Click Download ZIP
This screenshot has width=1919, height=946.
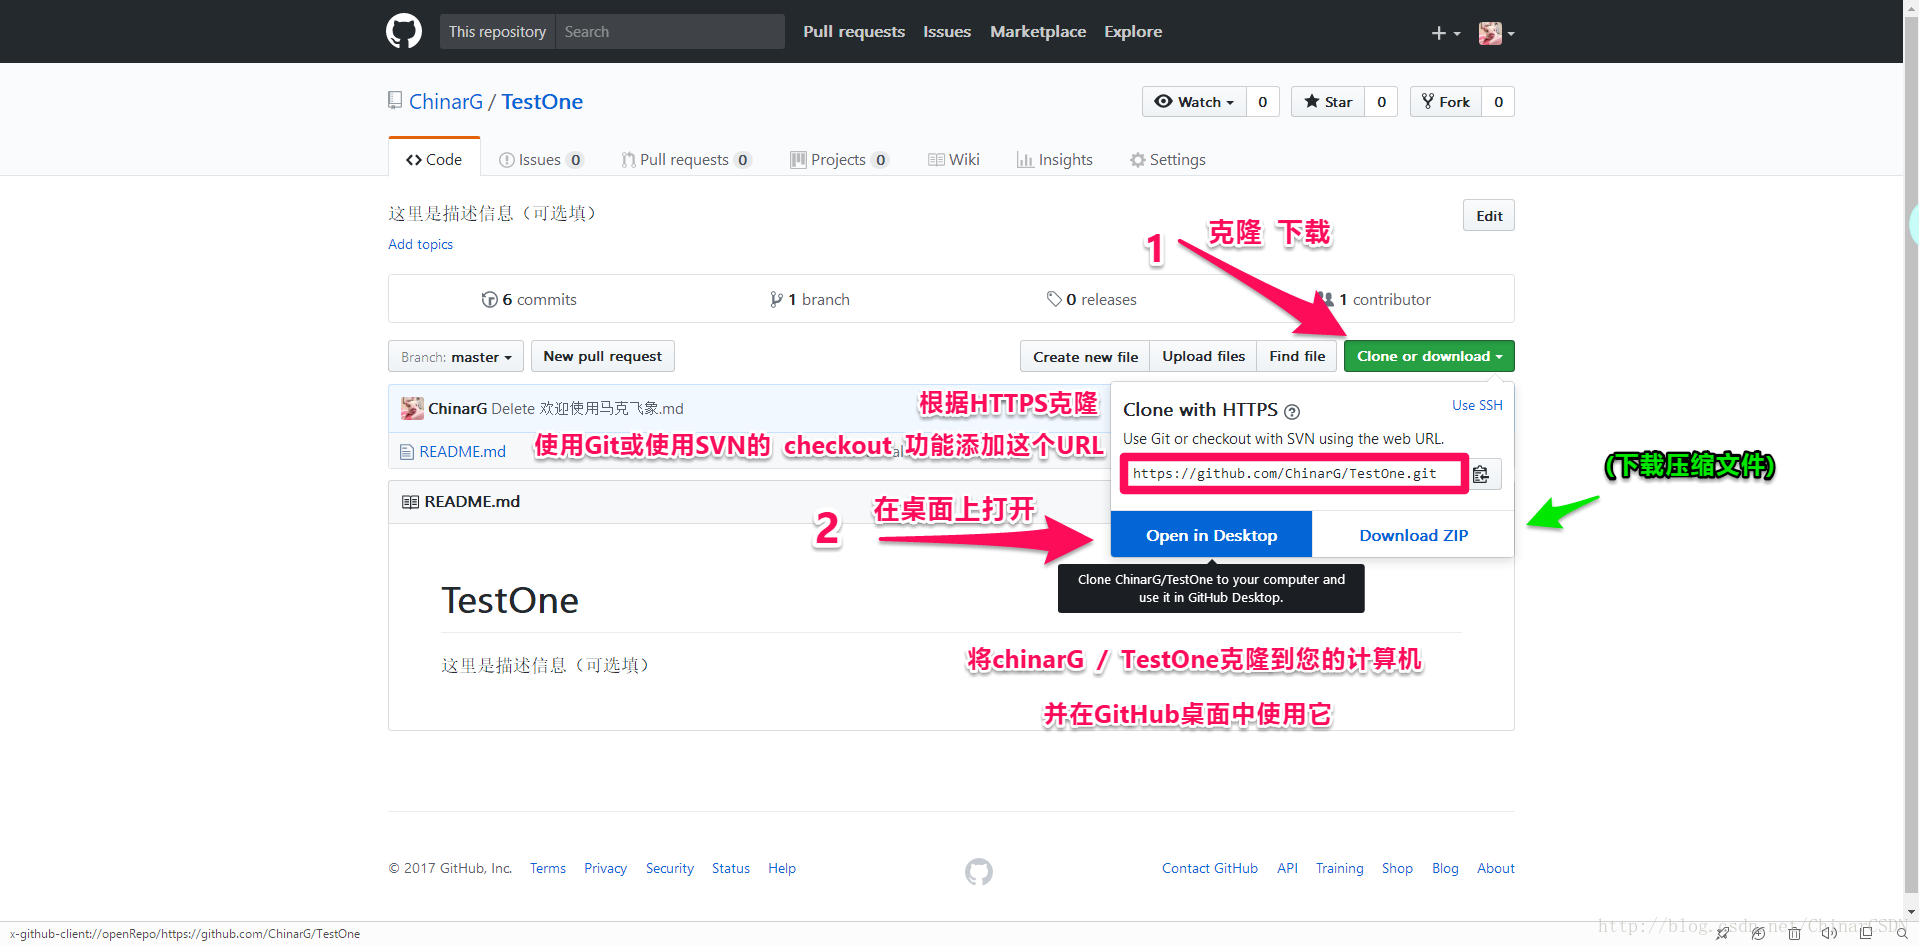pyautogui.click(x=1413, y=535)
